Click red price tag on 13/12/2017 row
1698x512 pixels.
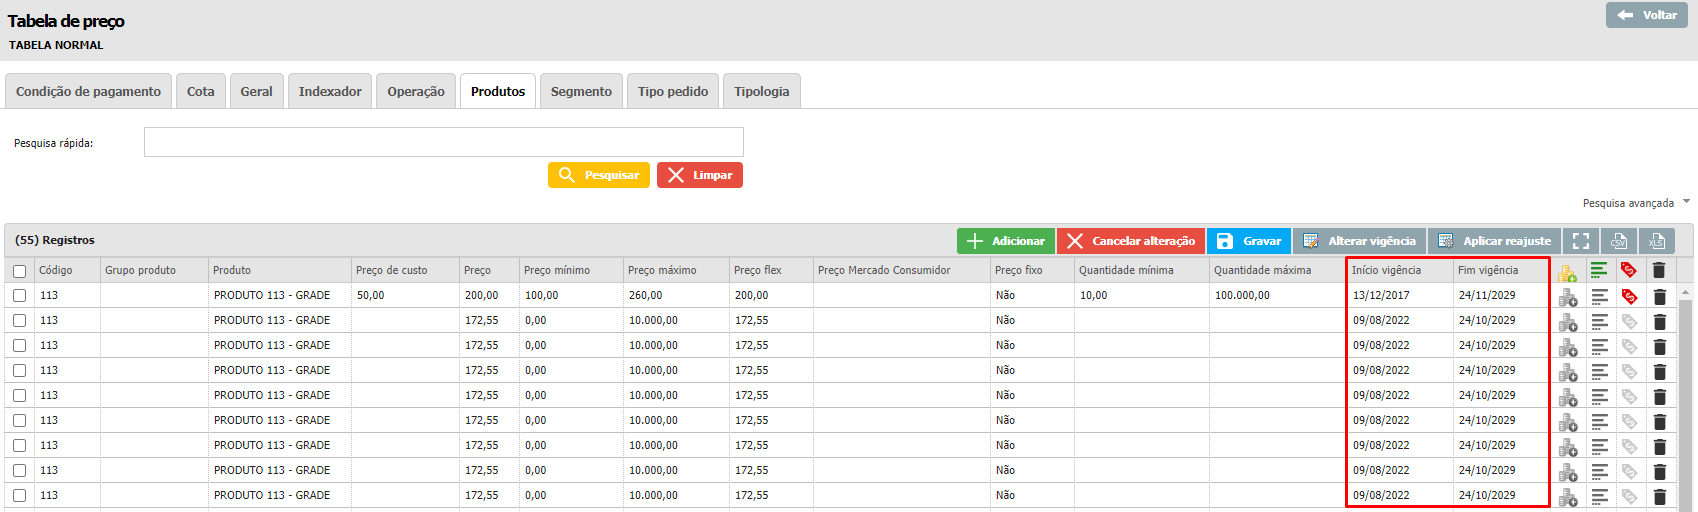(1629, 296)
